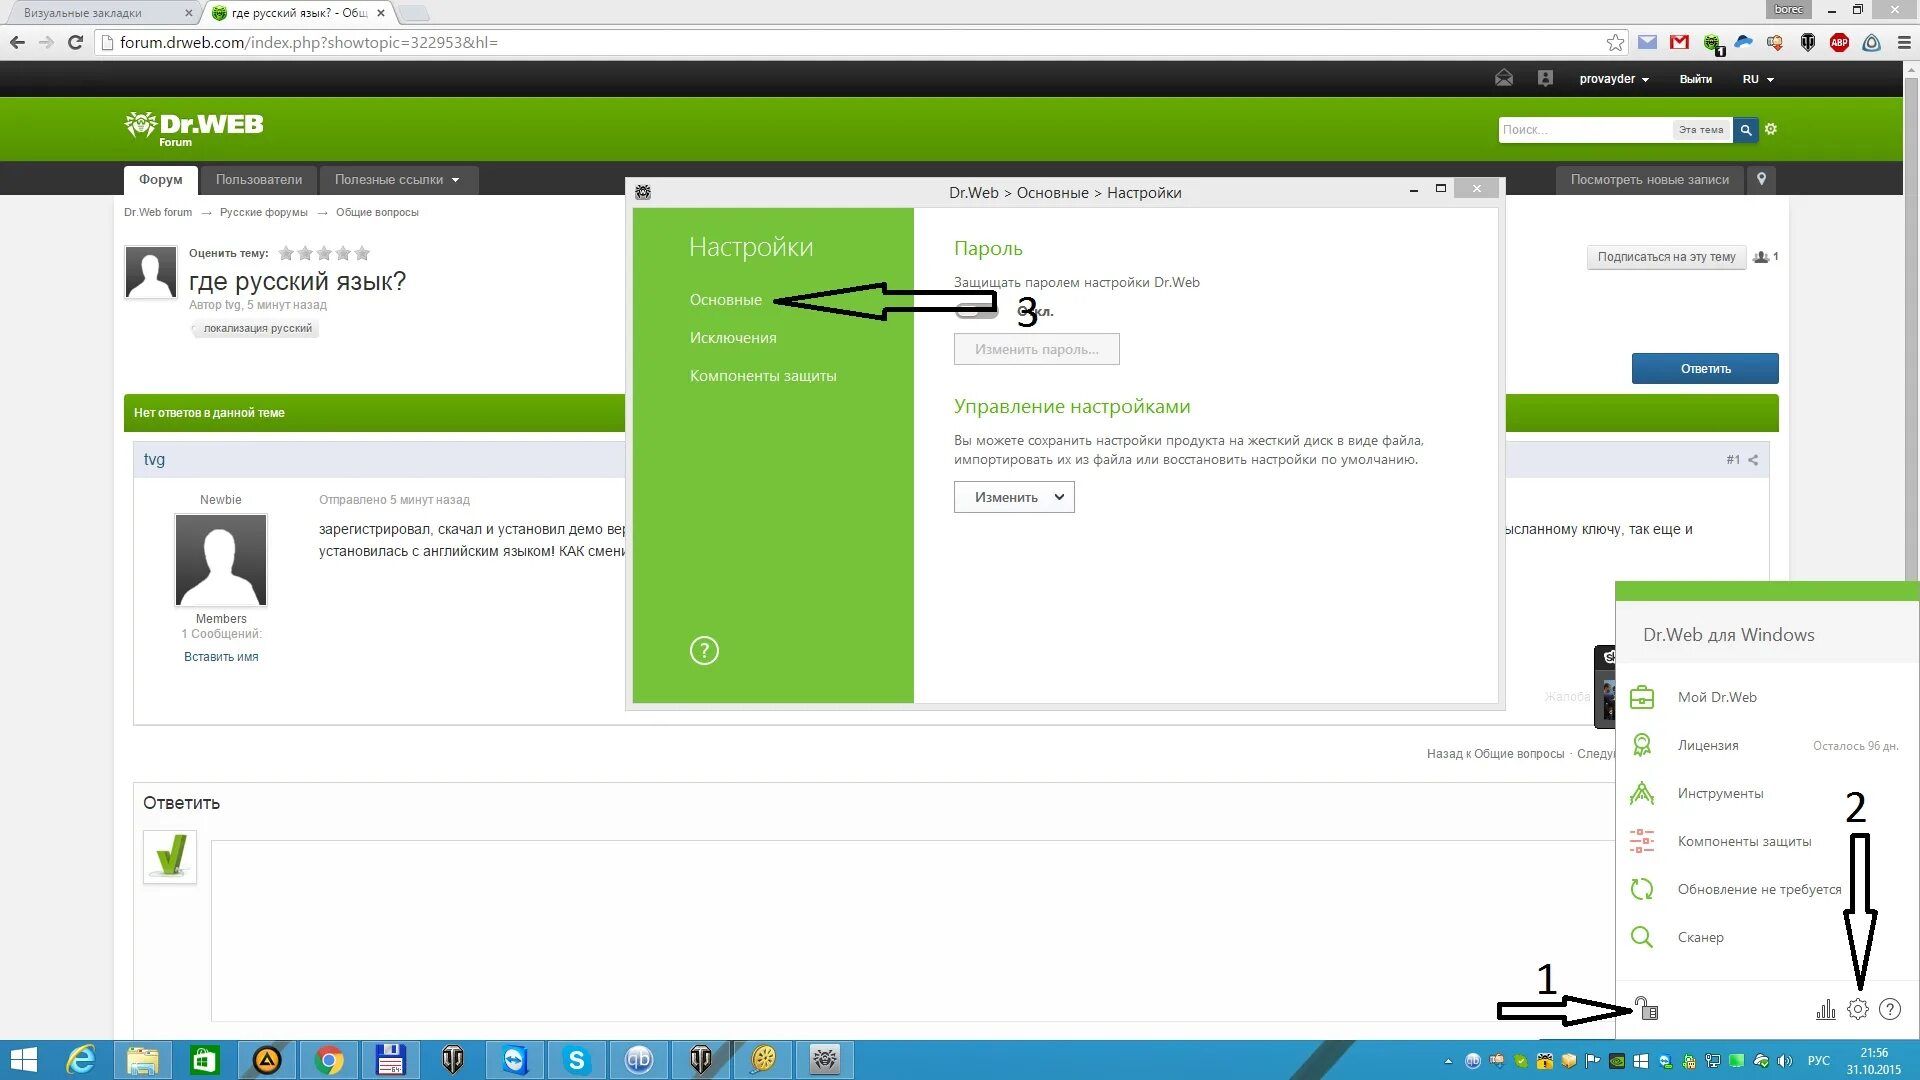Image resolution: width=1920 pixels, height=1080 pixels.
Task: Open Форум tab
Action: pyautogui.click(x=160, y=180)
